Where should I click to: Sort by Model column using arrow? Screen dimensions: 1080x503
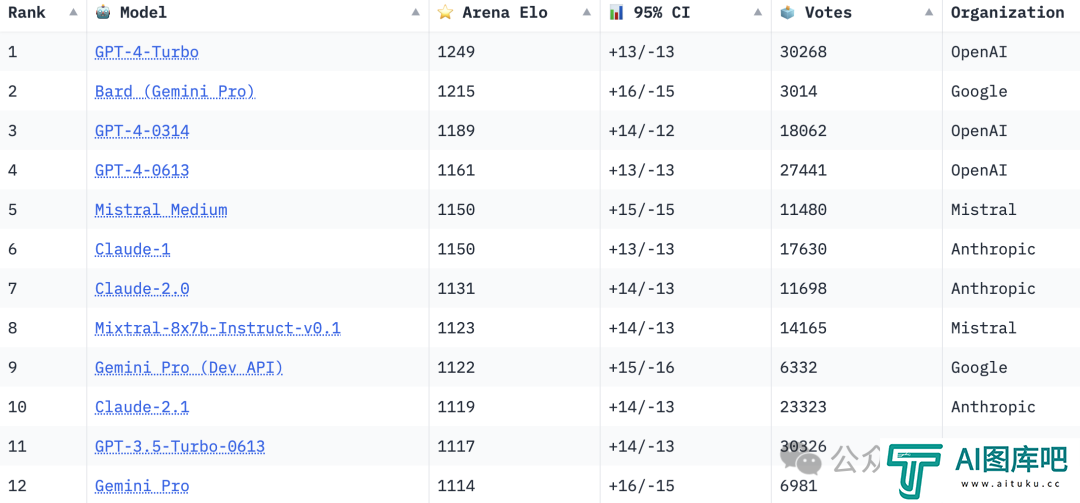point(415,12)
